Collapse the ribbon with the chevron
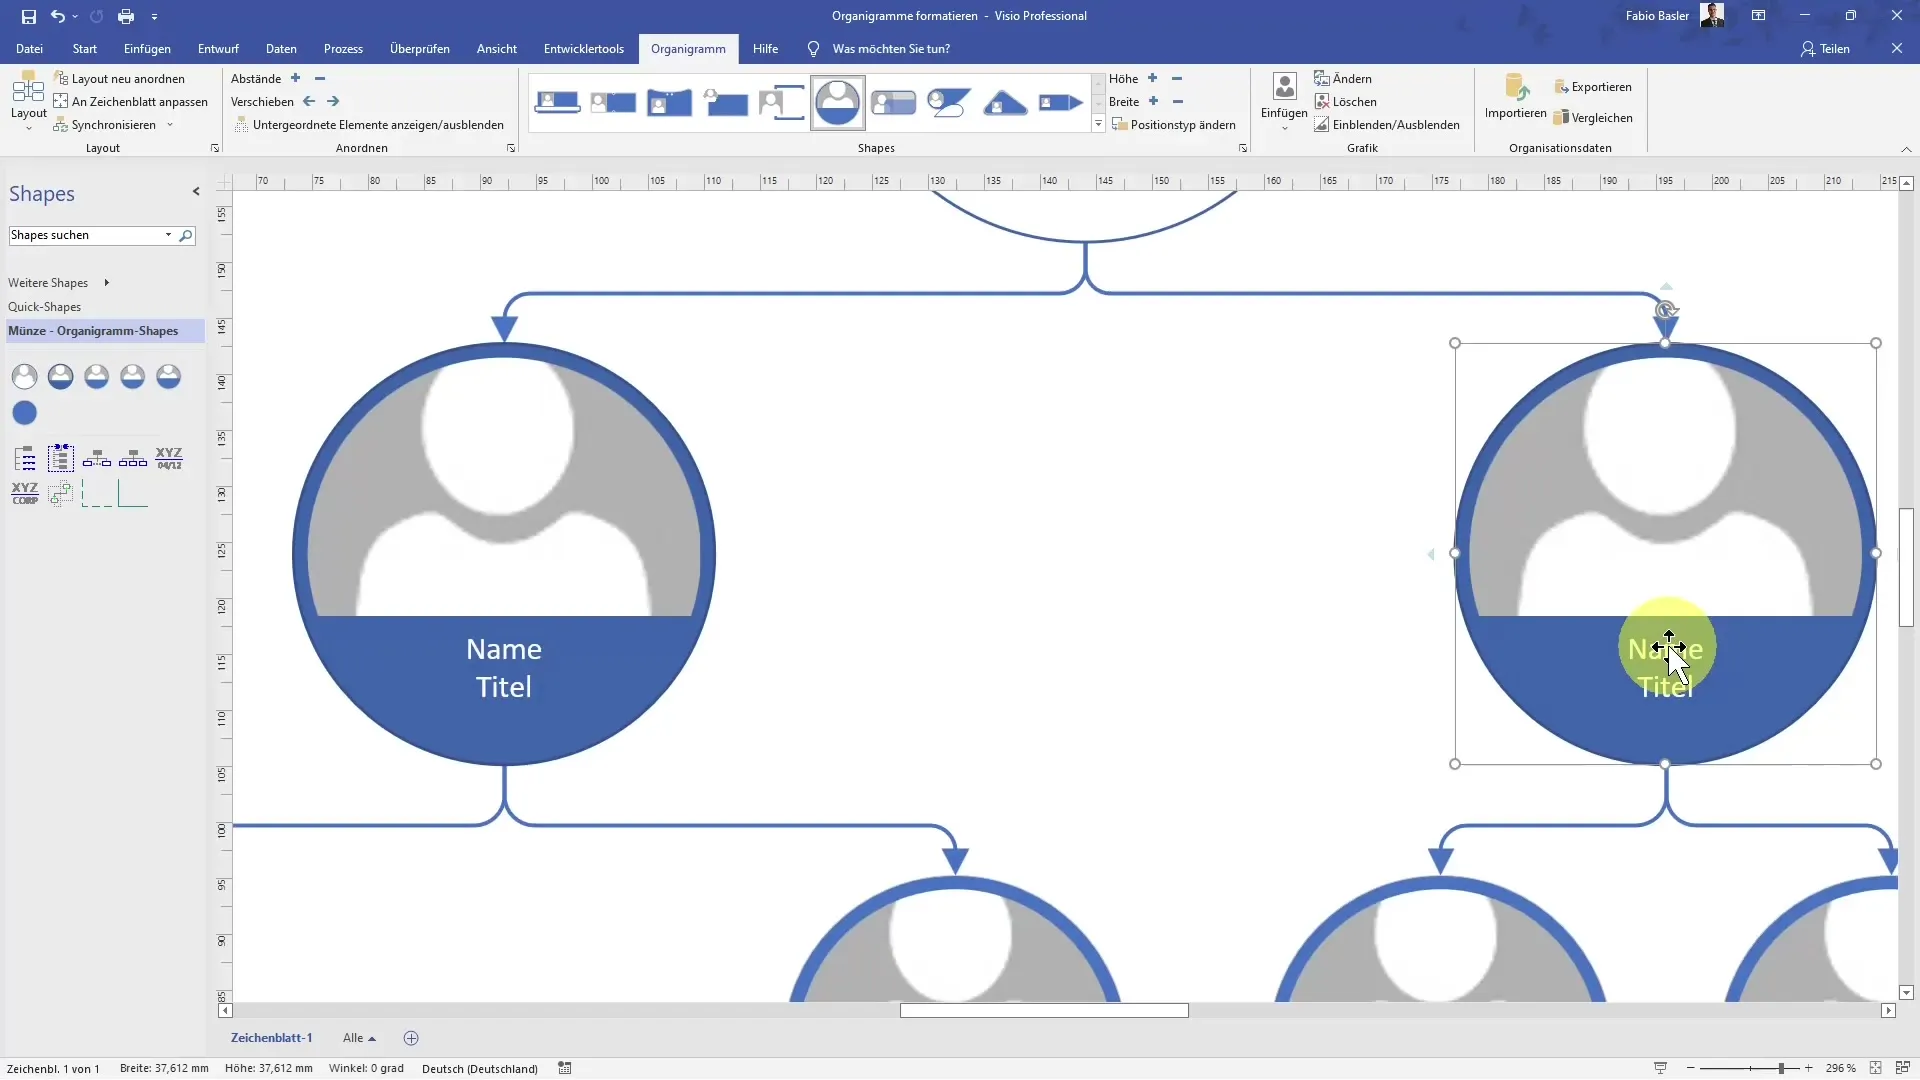The height and width of the screenshot is (1080, 1920). coord(1906,149)
